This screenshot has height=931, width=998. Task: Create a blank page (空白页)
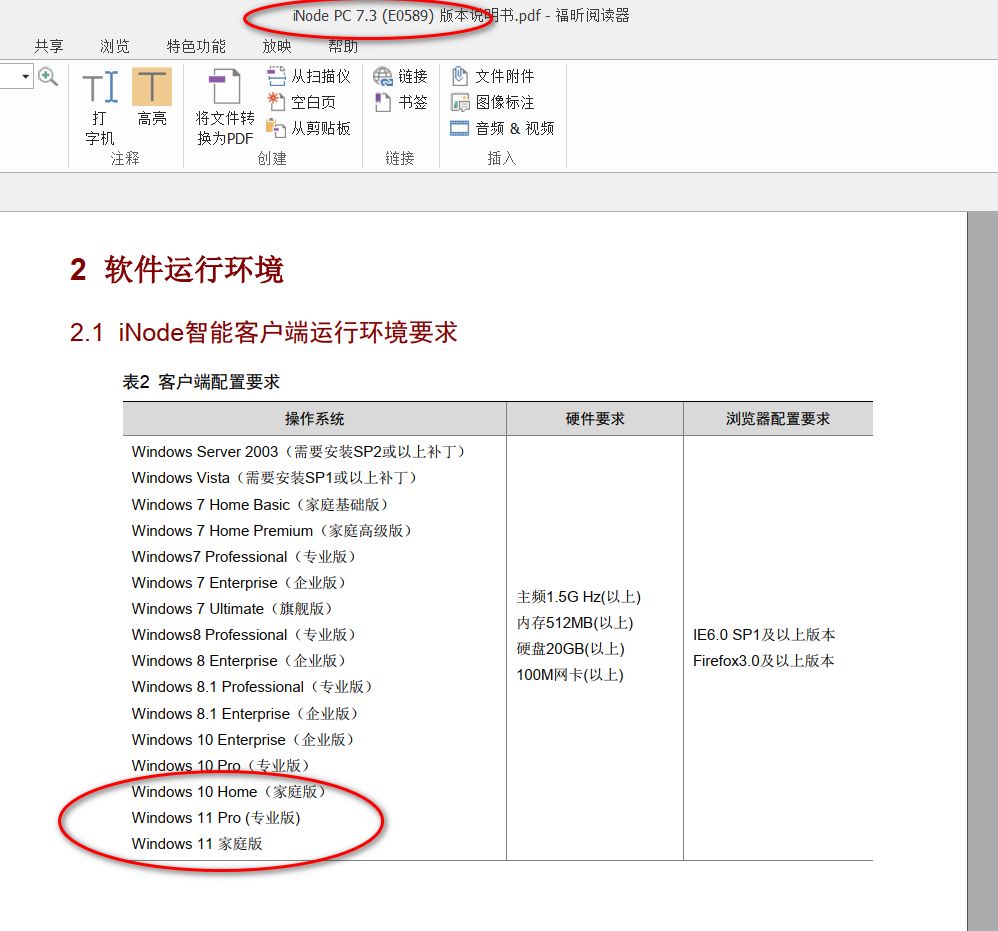(301, 102)
